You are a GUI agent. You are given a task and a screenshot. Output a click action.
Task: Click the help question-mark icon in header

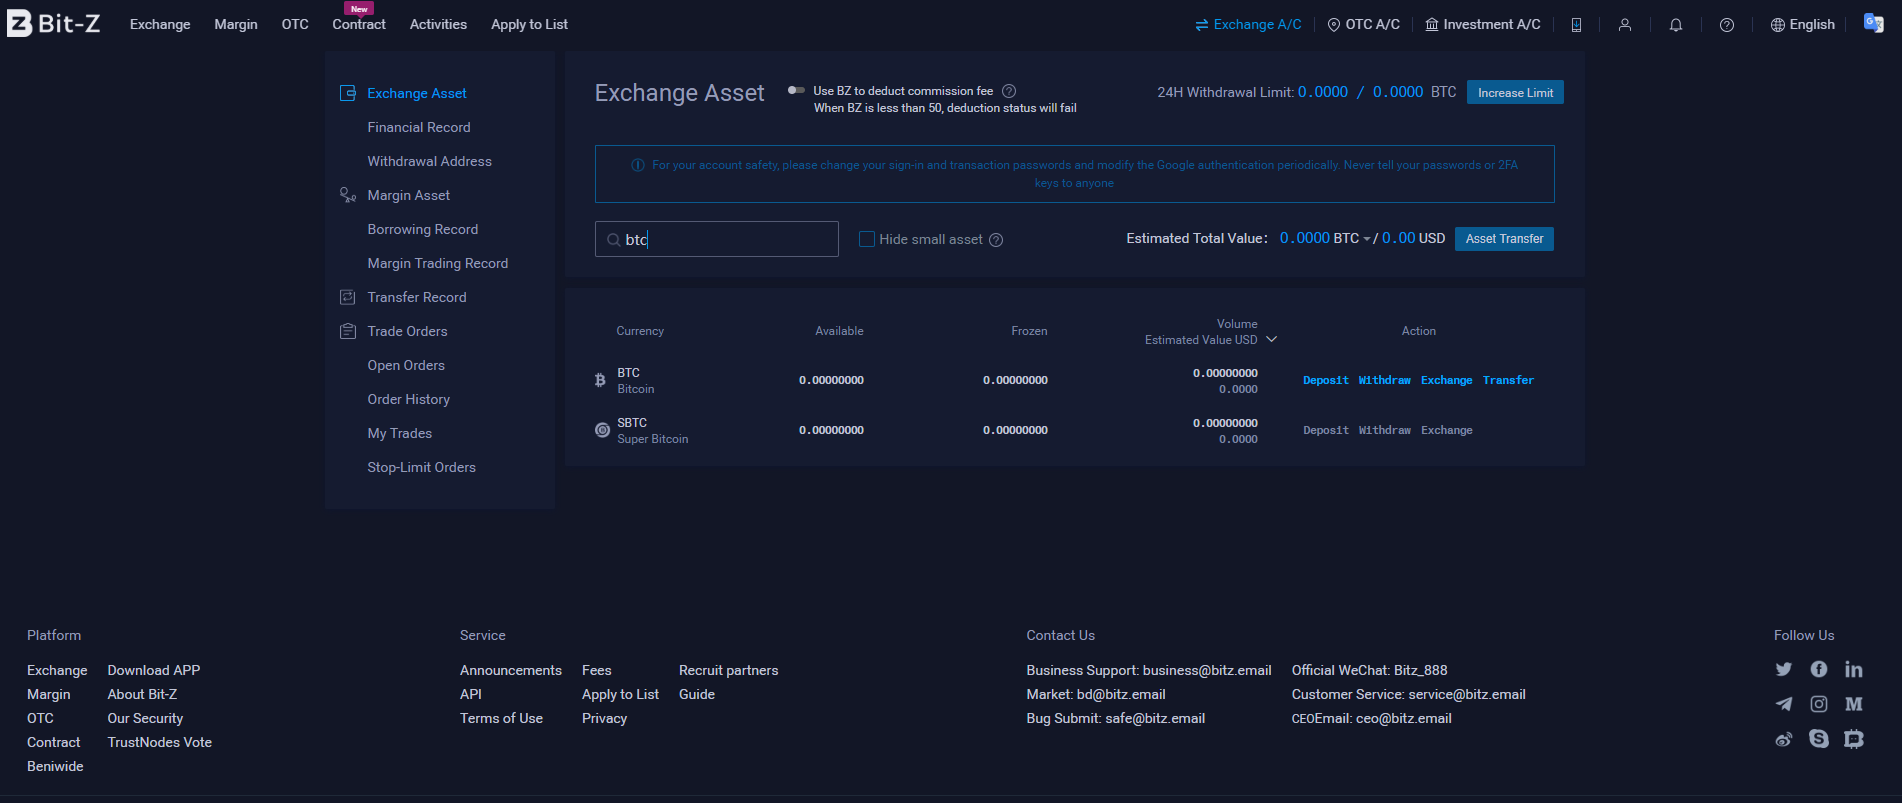click(x=1727, y=25)
